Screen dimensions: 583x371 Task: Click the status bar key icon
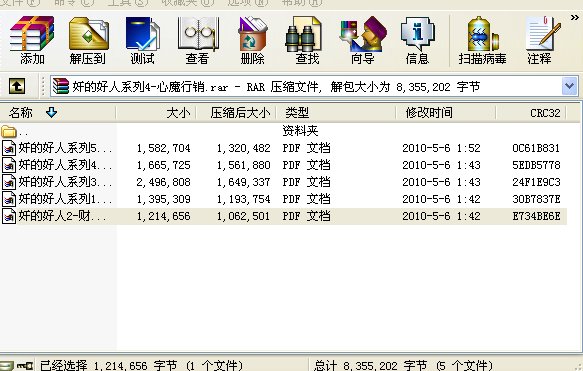(25, 366)
